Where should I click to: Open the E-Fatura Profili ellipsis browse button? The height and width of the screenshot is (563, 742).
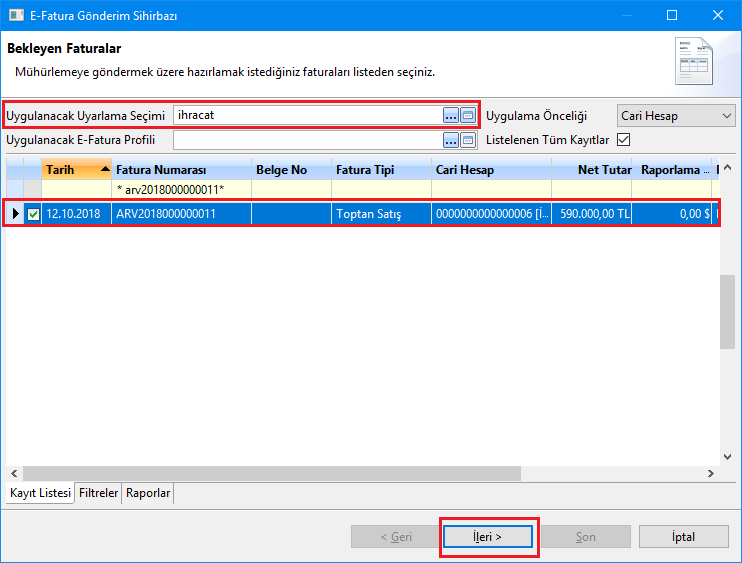(x=450, y=140)
